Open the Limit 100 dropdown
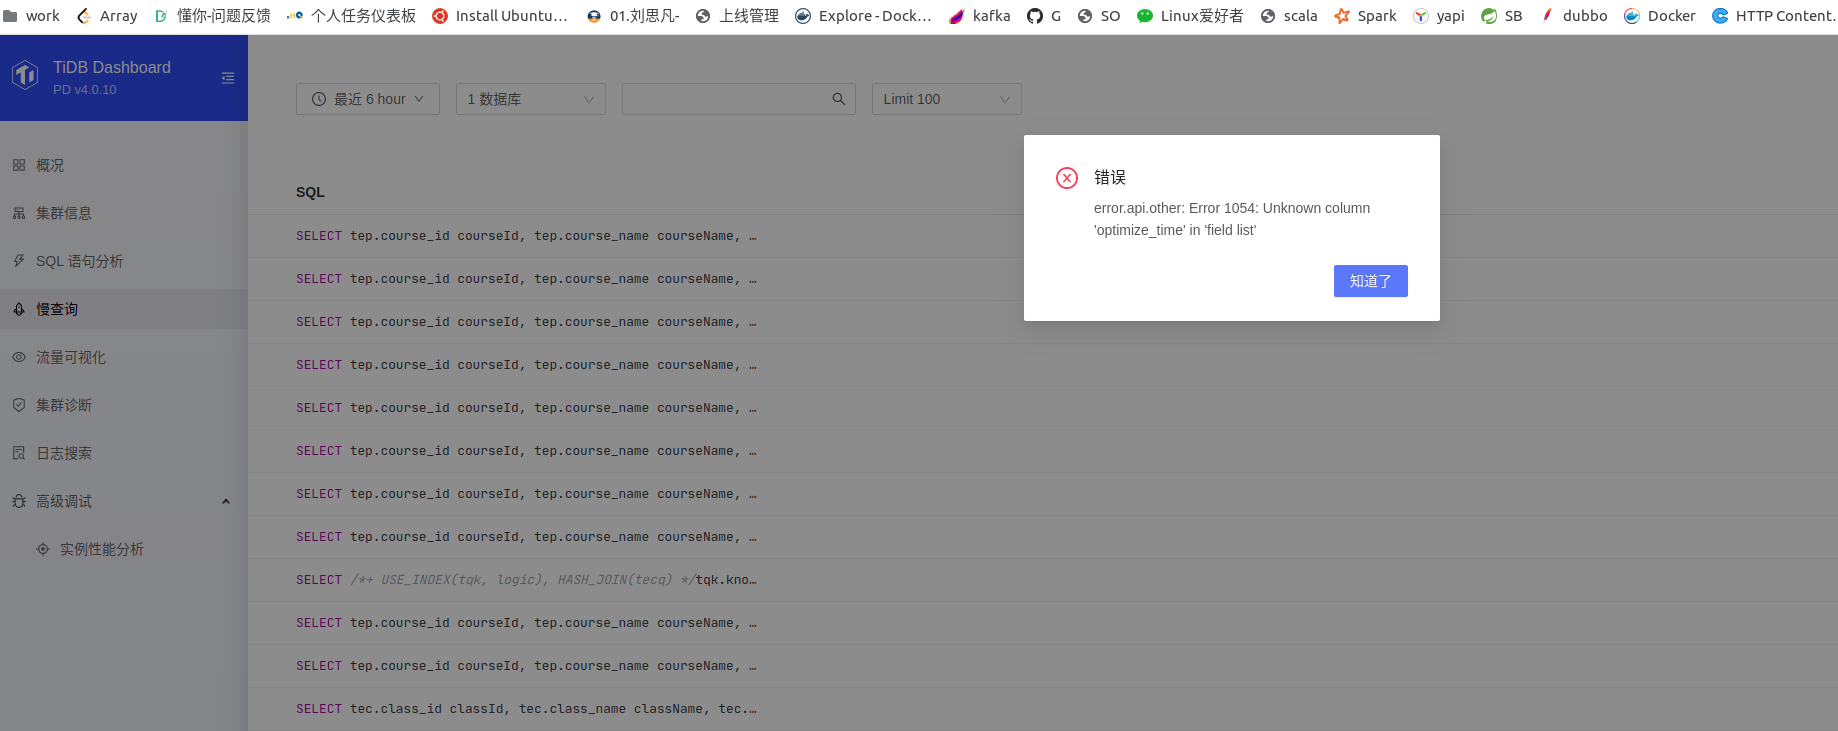The image size is (1838, 731). 947,99
